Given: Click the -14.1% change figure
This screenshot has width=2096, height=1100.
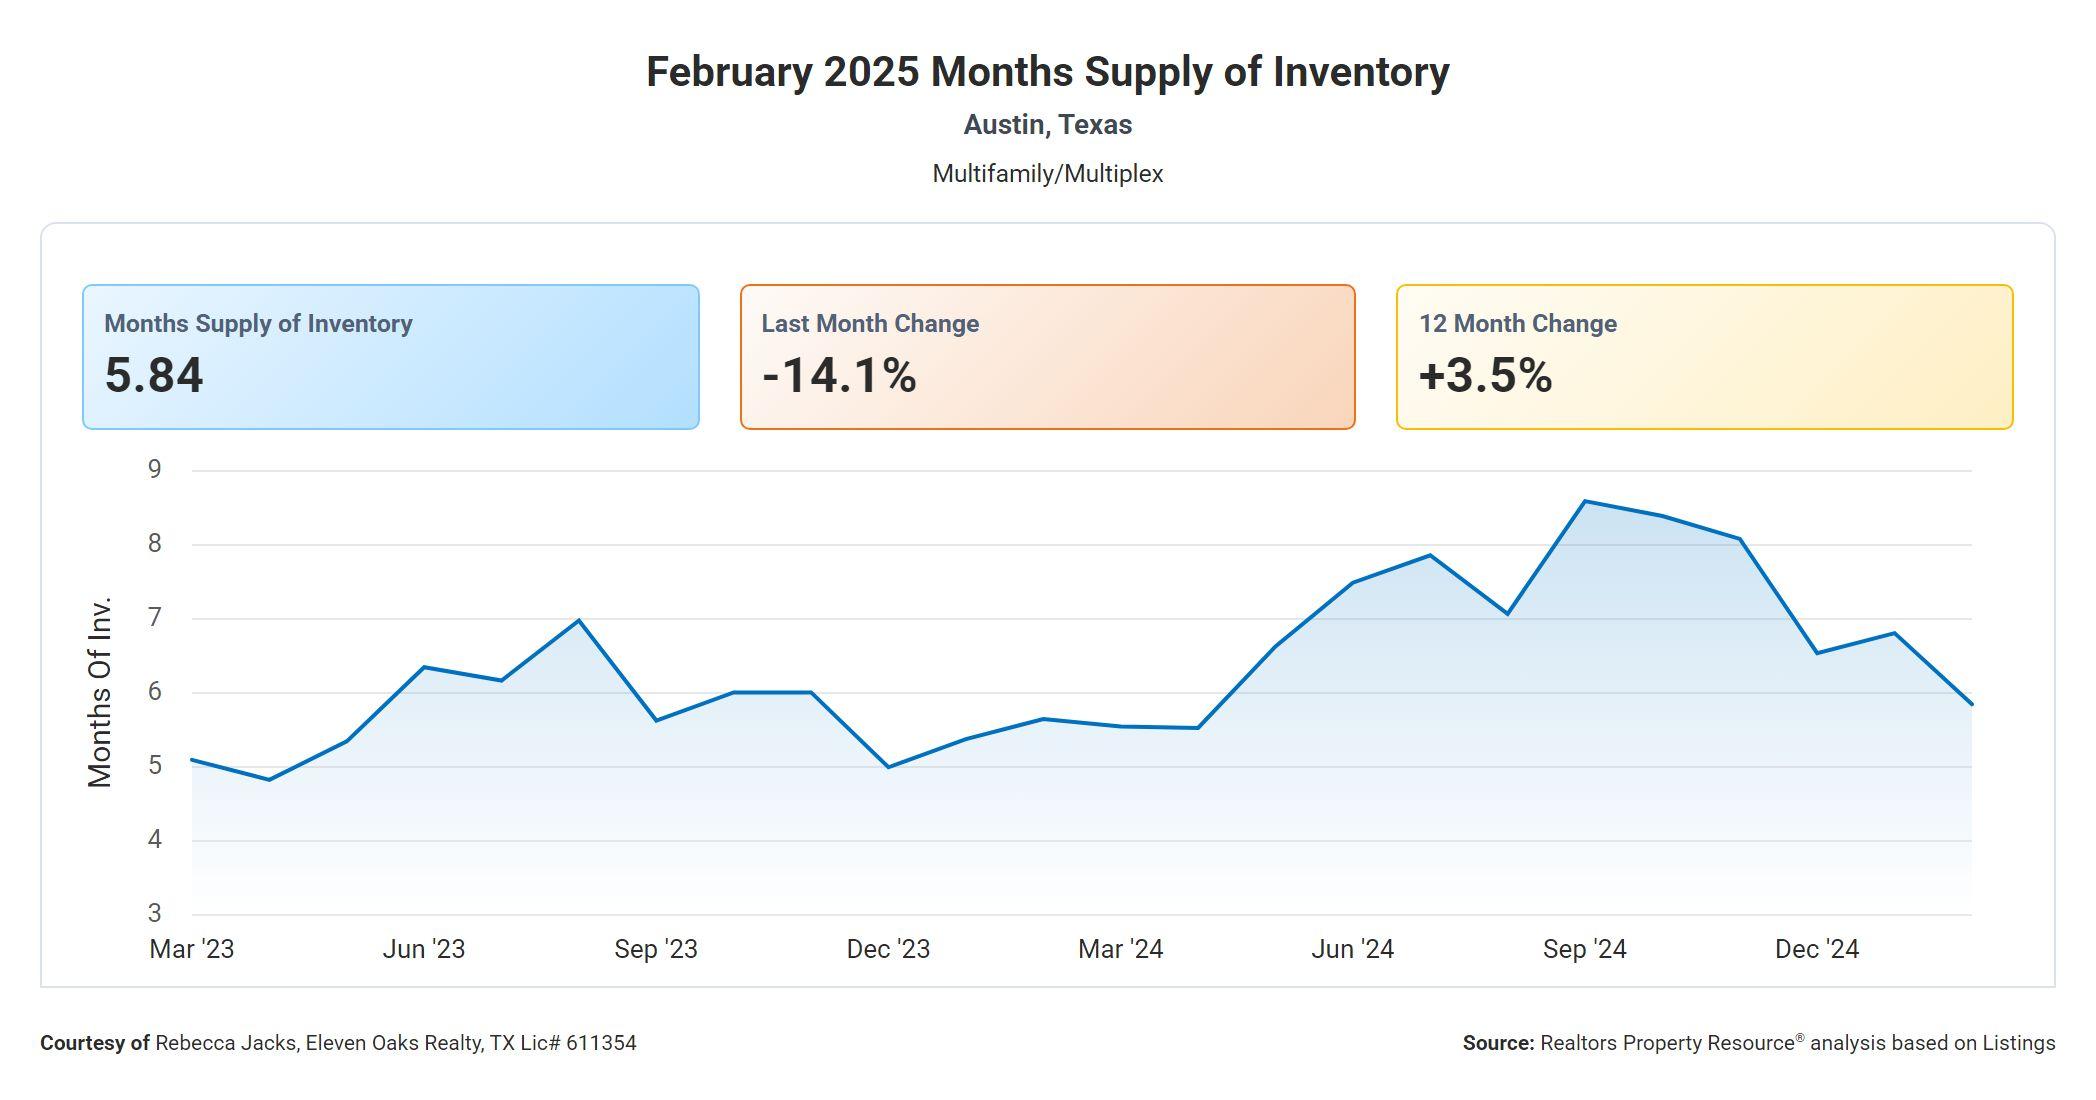Looking at the screenshot, I should (839, 376).
